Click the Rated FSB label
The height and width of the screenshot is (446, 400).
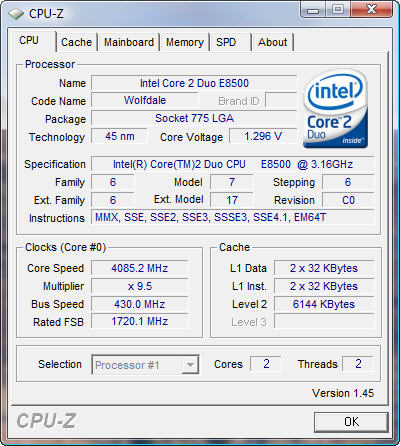58,322
